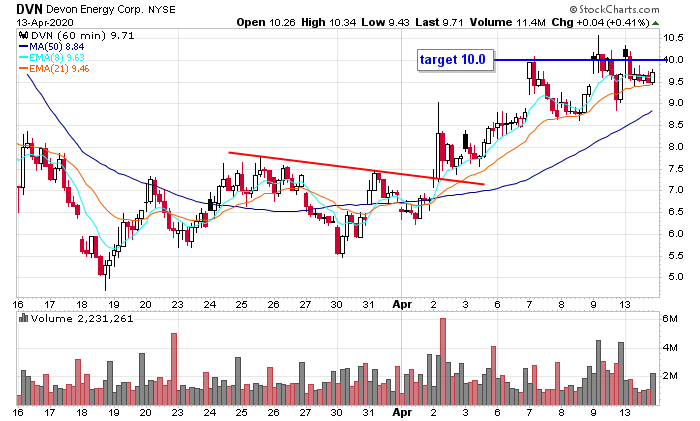Screen dimensions: 700x421
Task: Click the 7.0 price axis label
Action: pyautogui.click(x=674, y=190)
